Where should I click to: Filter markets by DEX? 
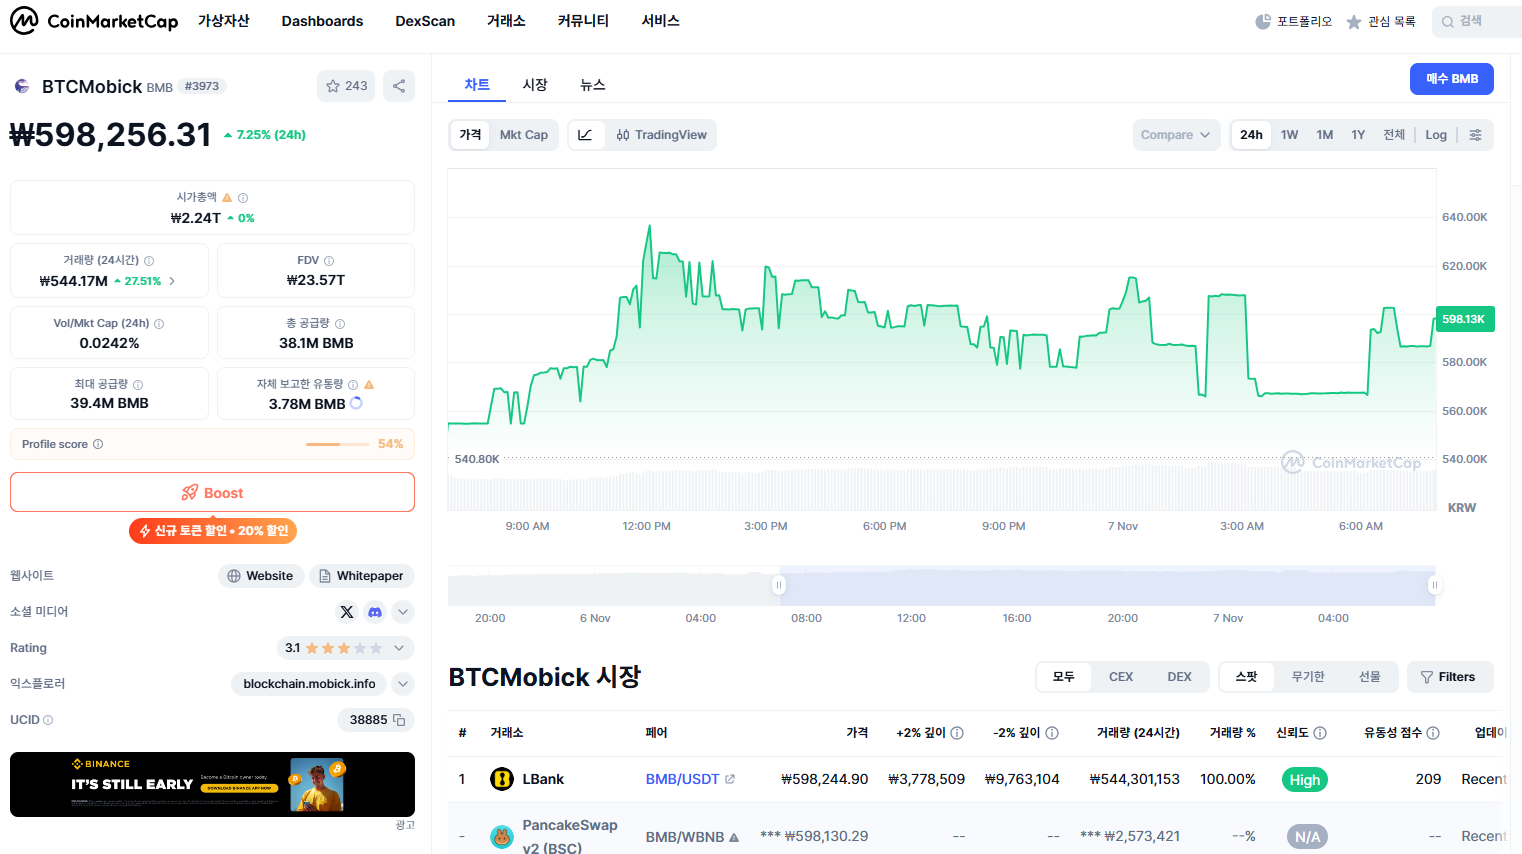click(x=1180, y=677)
